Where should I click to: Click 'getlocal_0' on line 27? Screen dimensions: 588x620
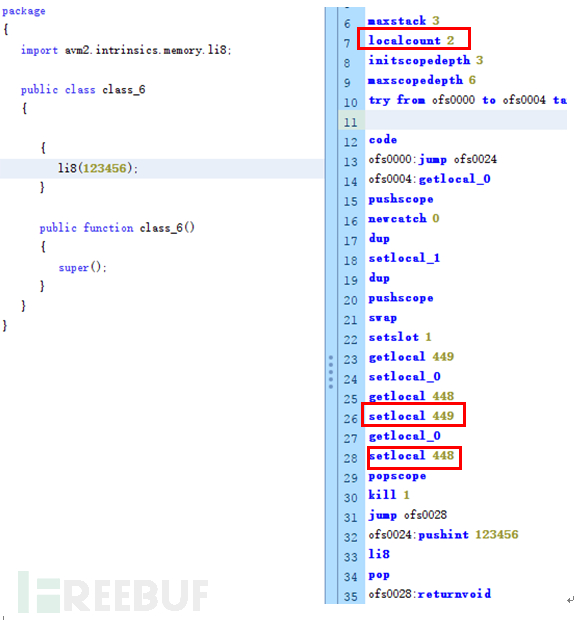(404, 436)
